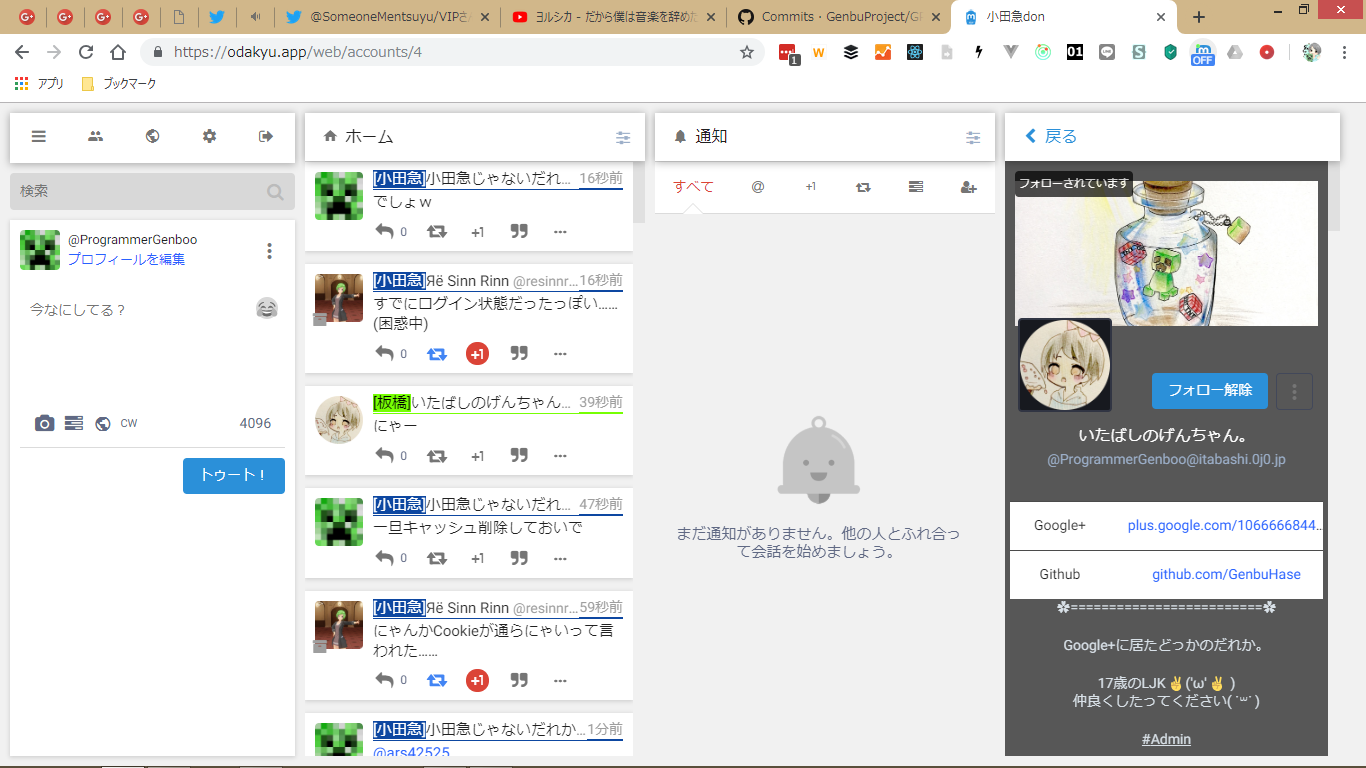The height and width of the screenshot is (768, 1366).
Task: Open emoji picker in compose box
Action: [x=267, y=309]
